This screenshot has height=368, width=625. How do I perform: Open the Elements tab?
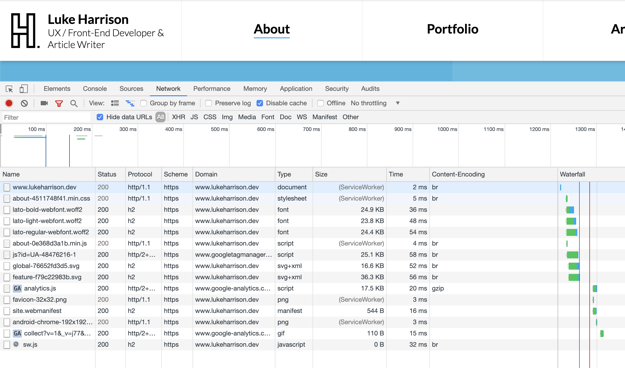57,89
